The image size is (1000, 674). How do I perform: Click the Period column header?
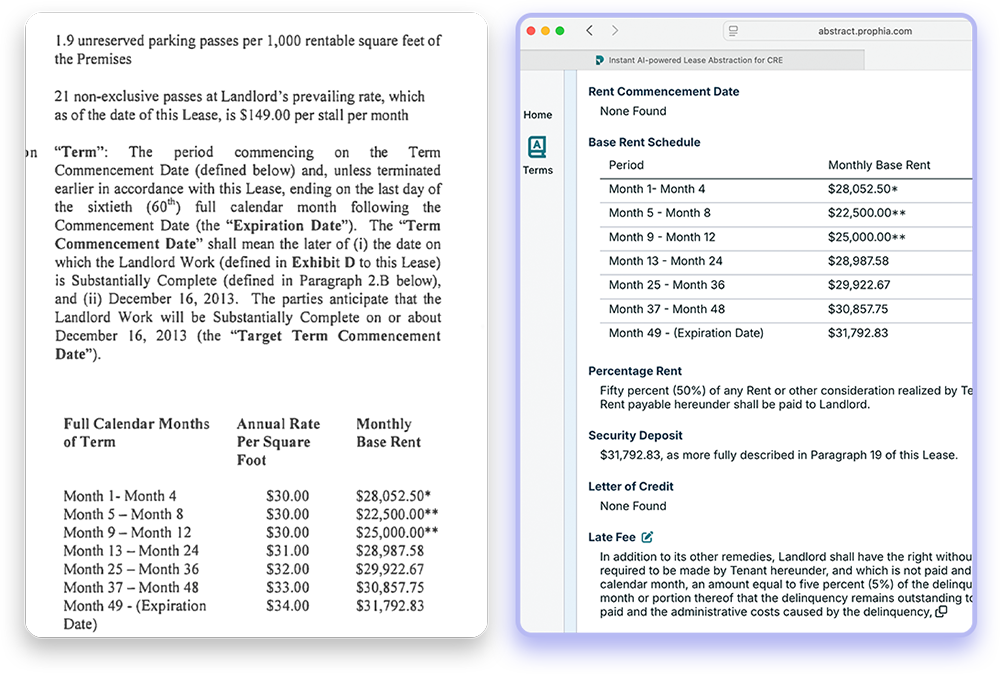[x=626, y=165]
